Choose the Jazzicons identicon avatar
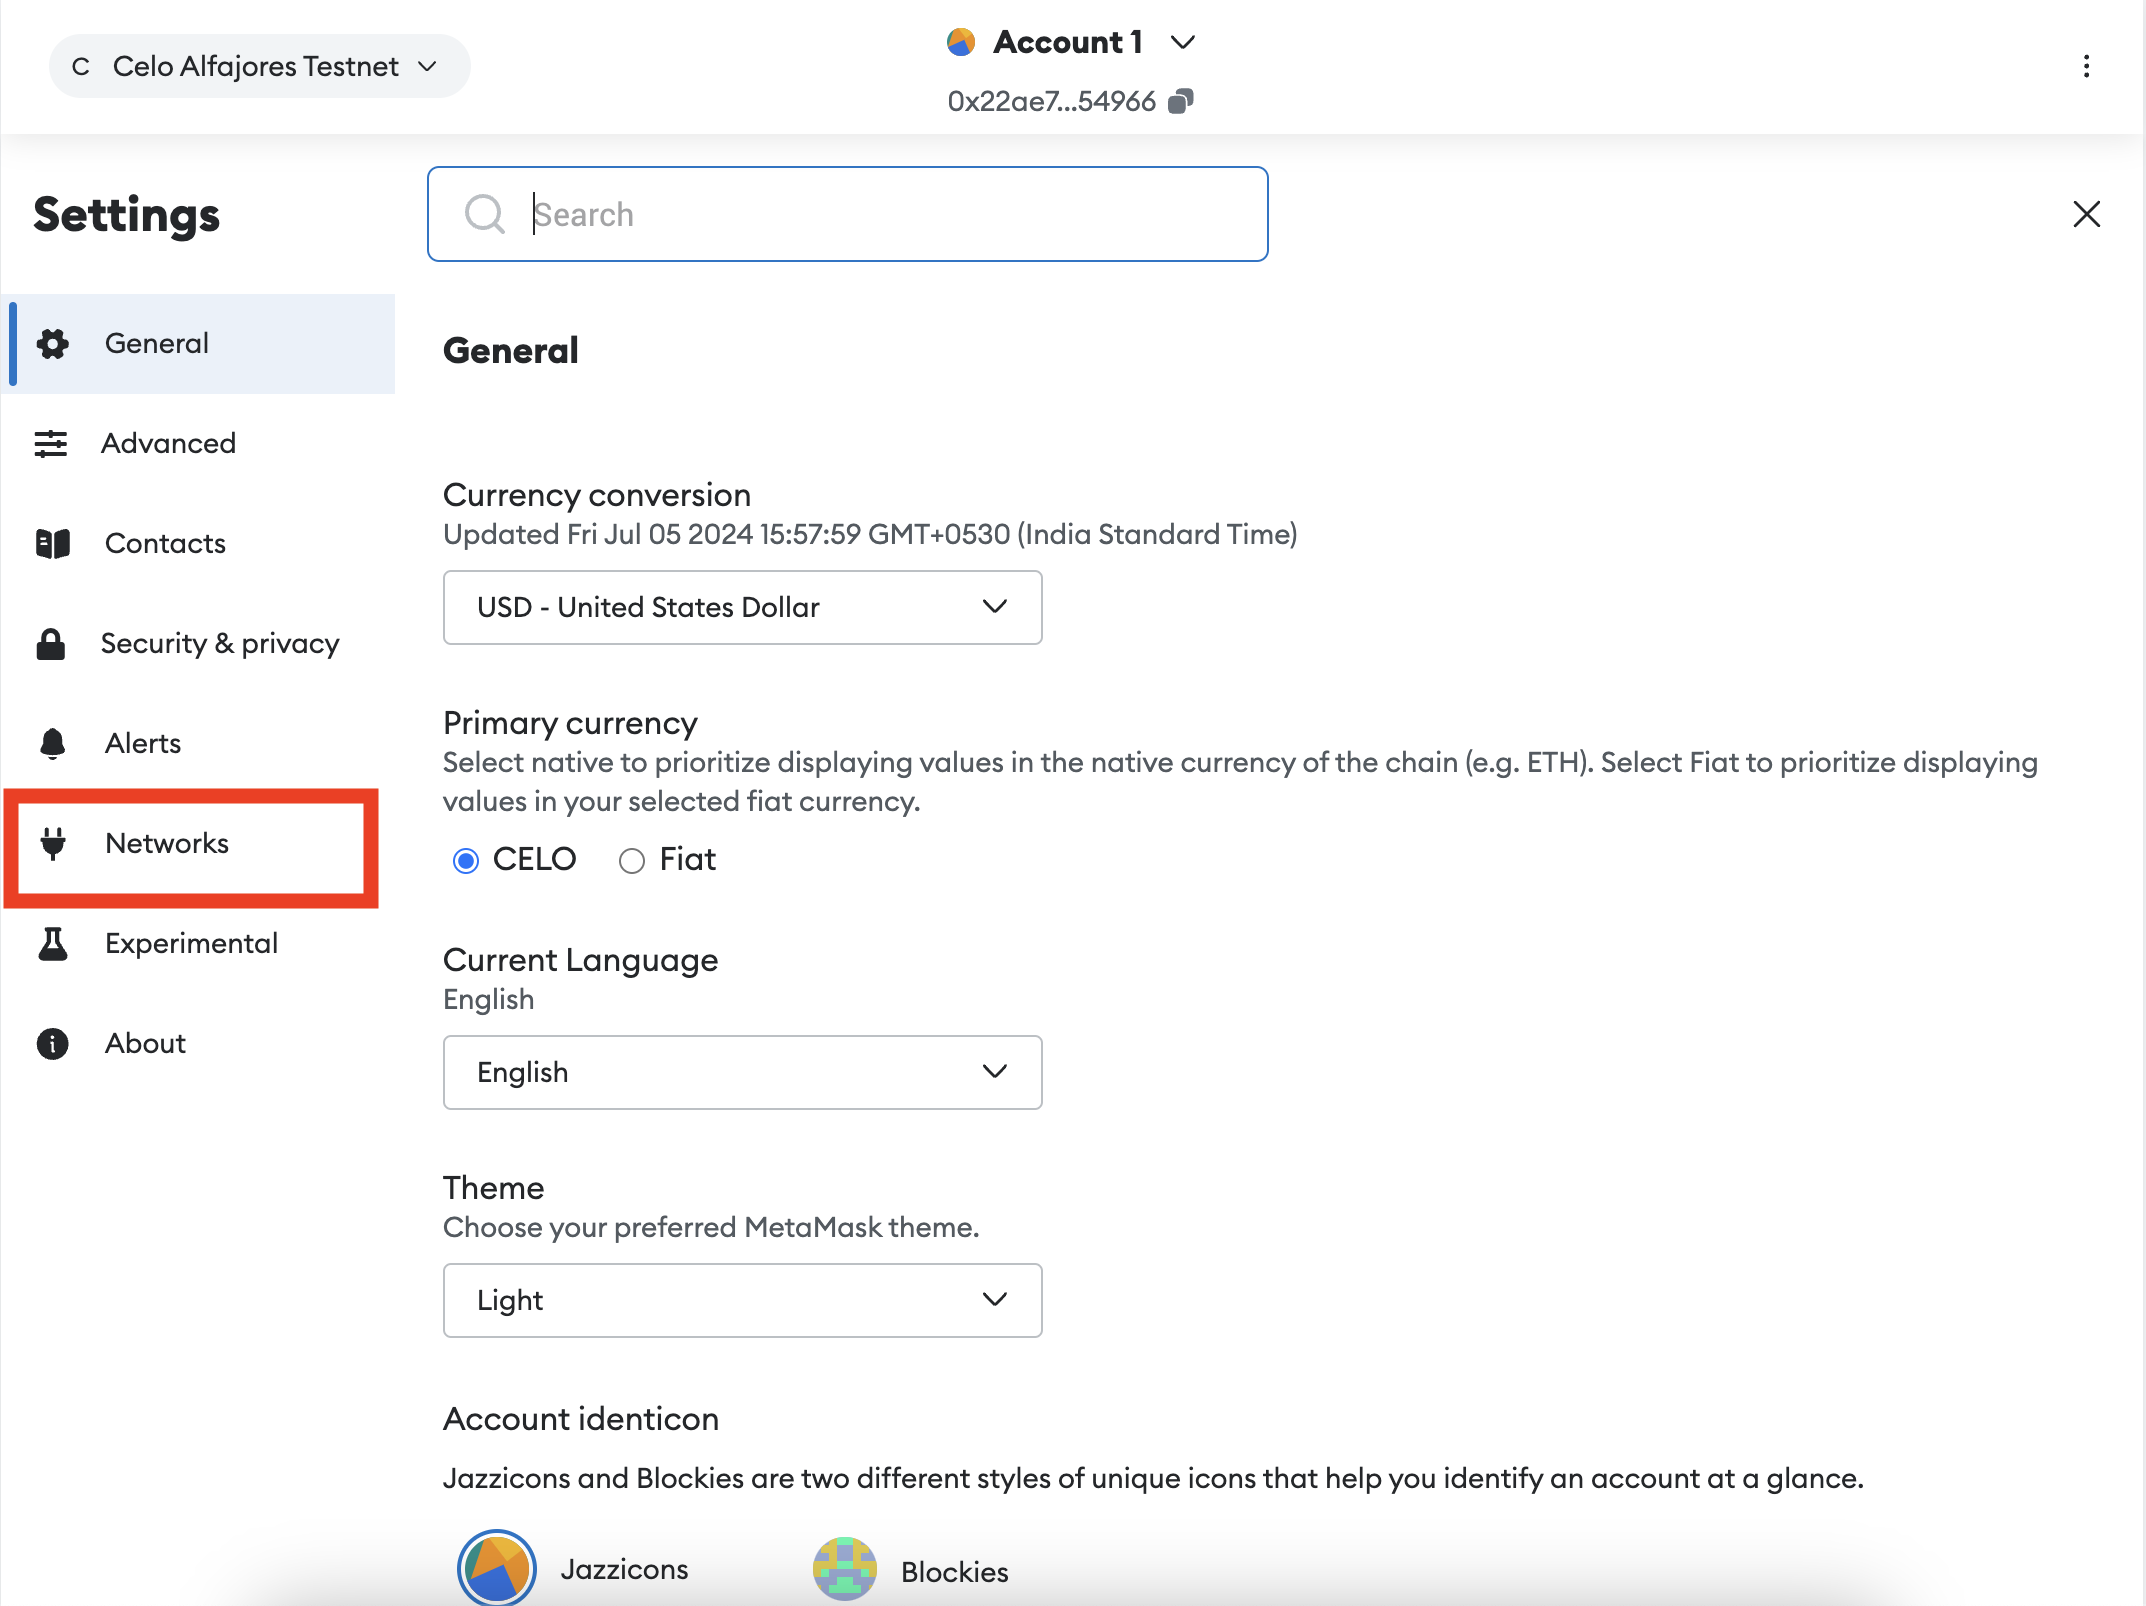The height and width of the screenshot is (1606, 2146). [497, 1568]
